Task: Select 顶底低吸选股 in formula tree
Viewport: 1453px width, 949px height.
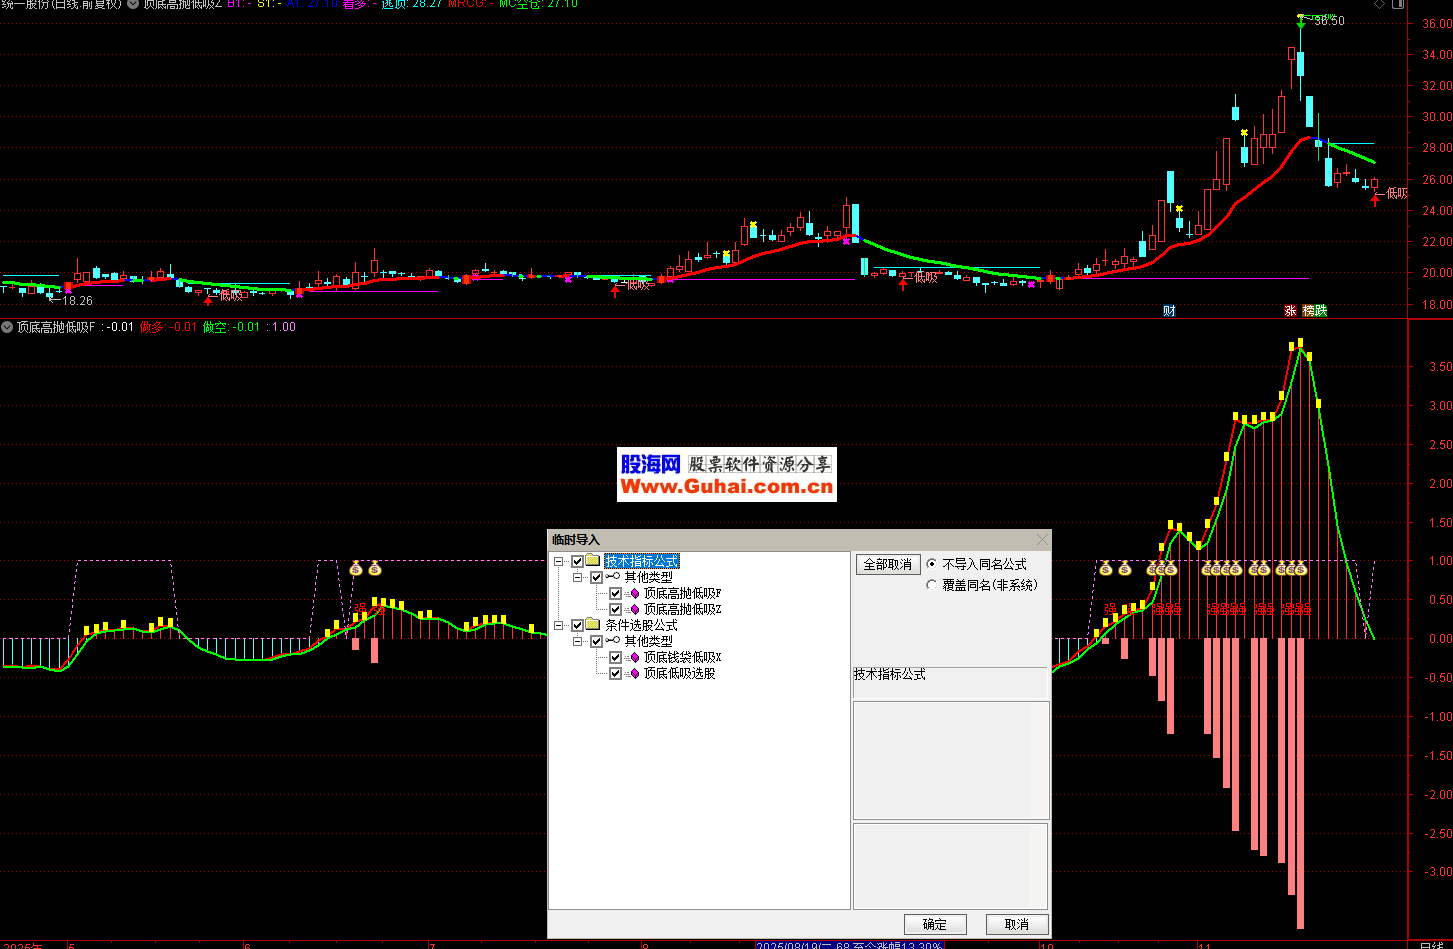Action: tap(679, 674)
